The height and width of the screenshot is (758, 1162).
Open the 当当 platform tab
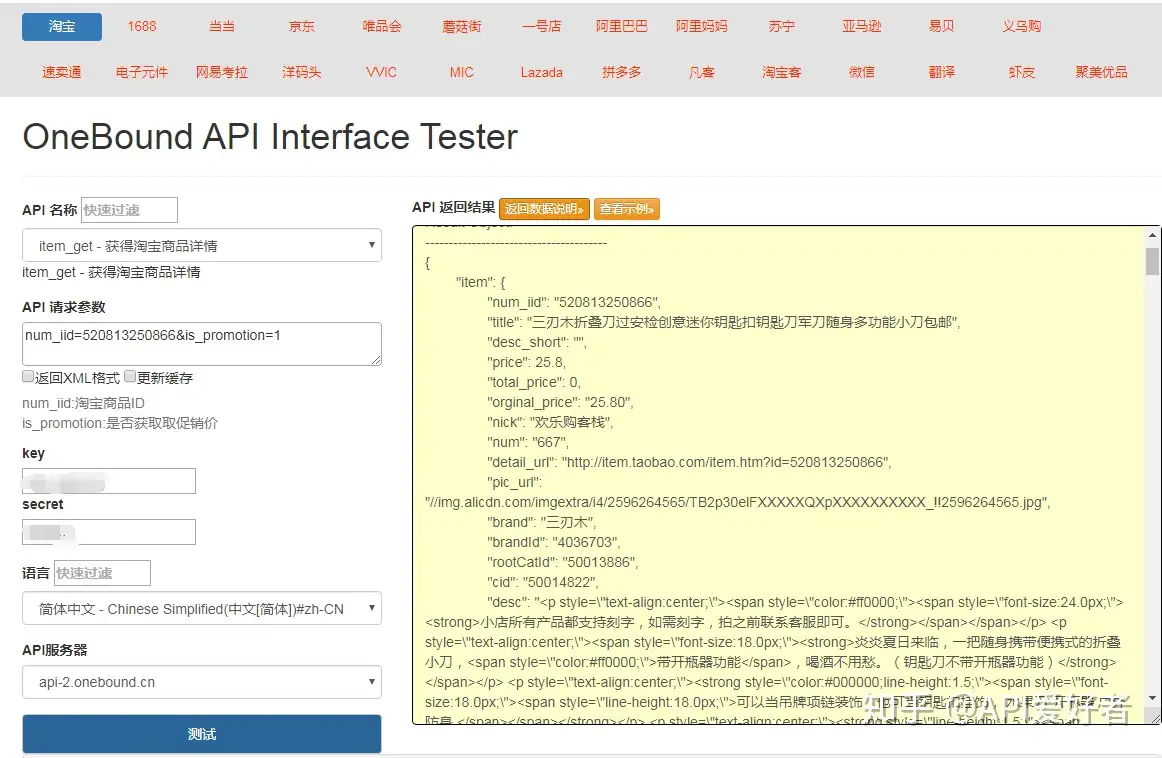(x=222, y=27)
